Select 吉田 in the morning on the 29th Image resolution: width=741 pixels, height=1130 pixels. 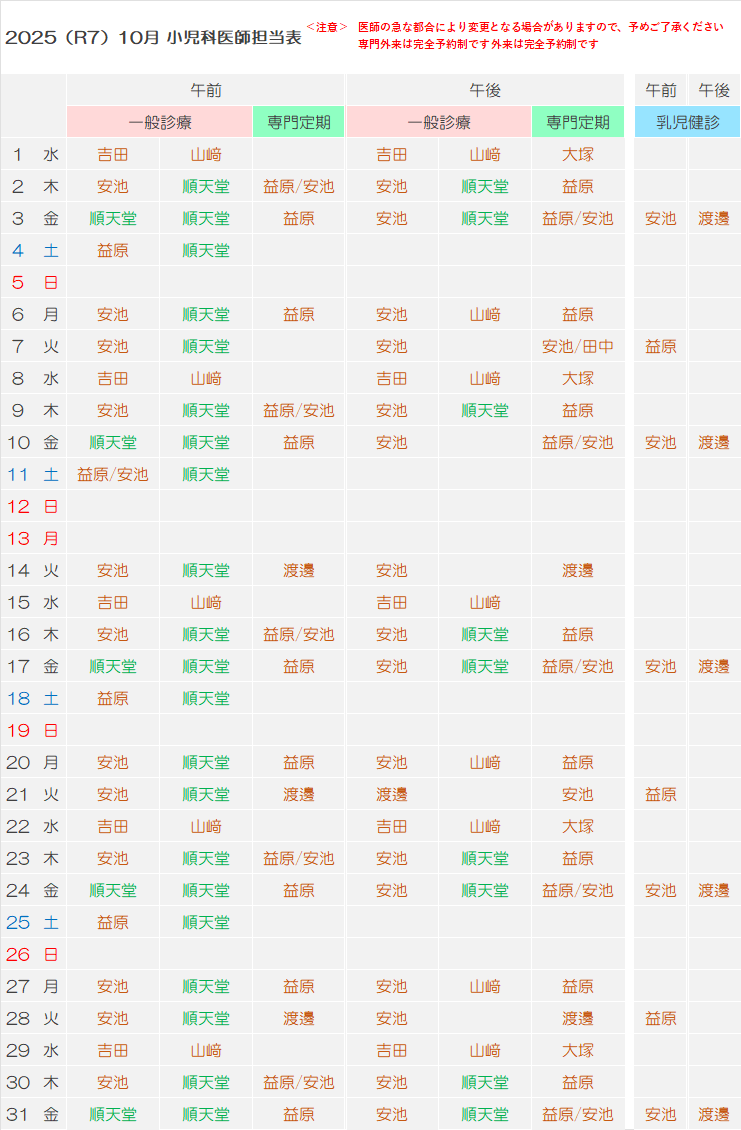pos(112,1051)
